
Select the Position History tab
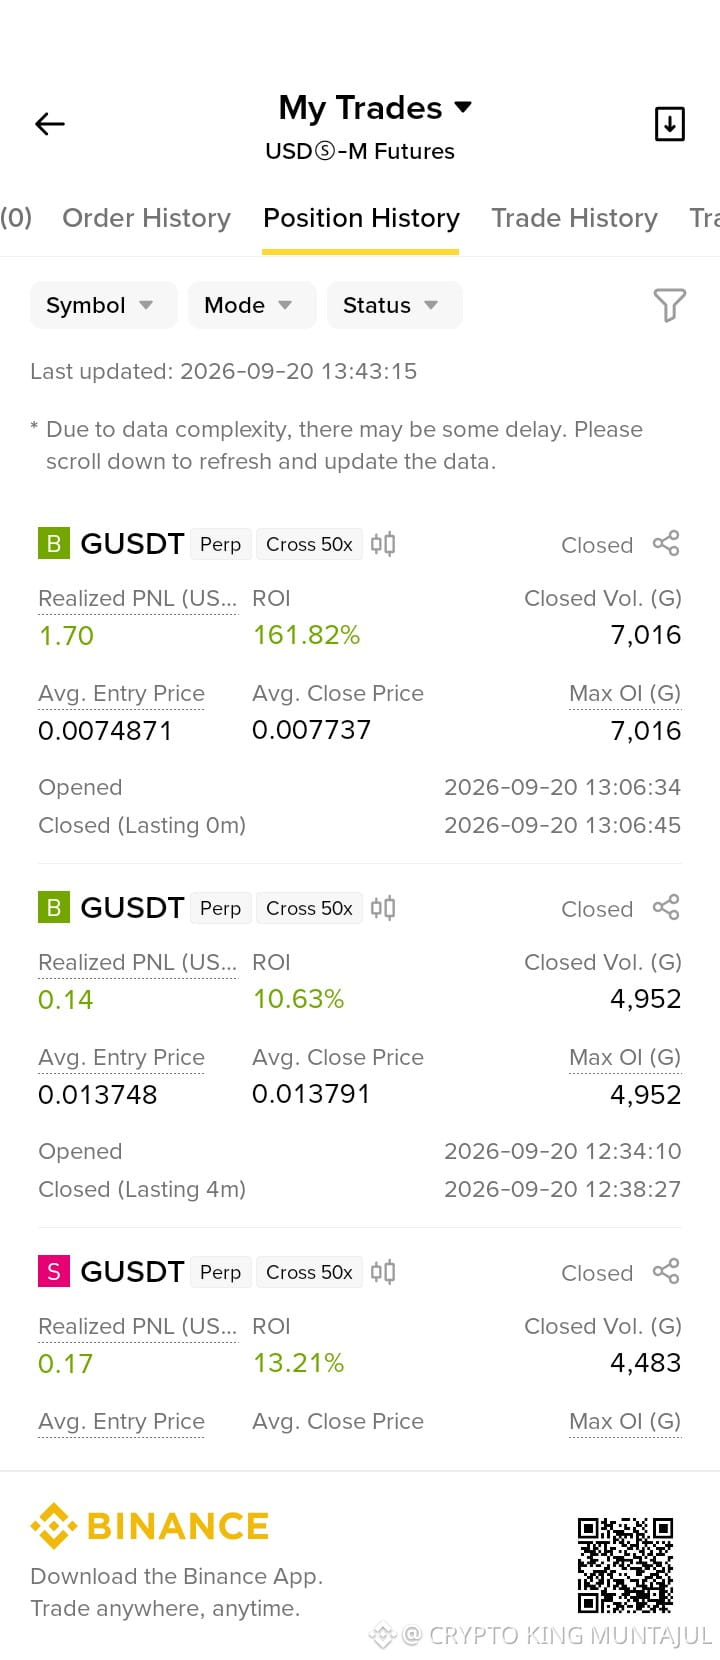tap(361, 218)
